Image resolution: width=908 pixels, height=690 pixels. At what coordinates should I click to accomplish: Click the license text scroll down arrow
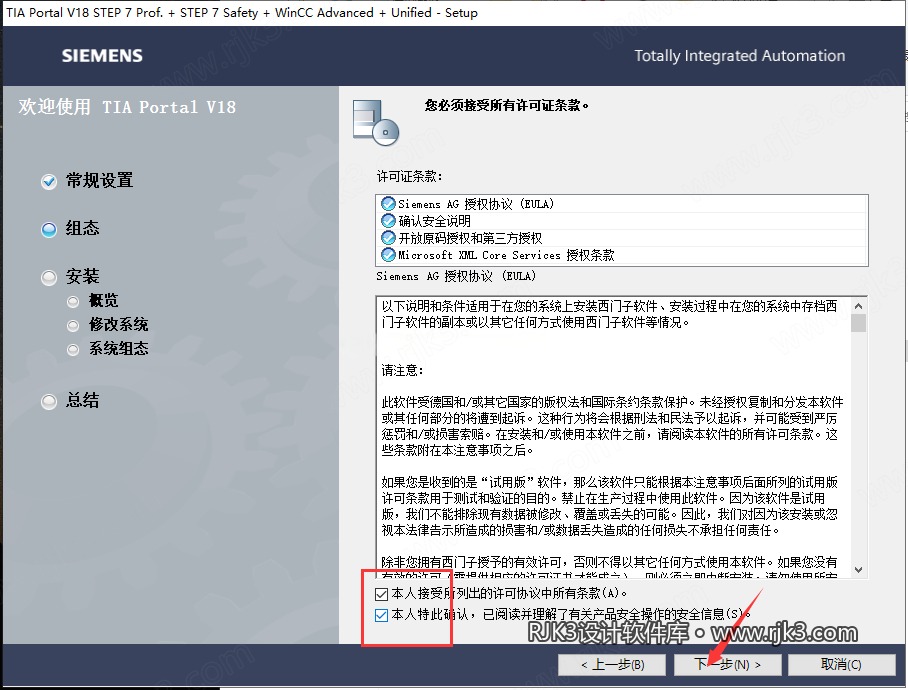coord(859,570)
